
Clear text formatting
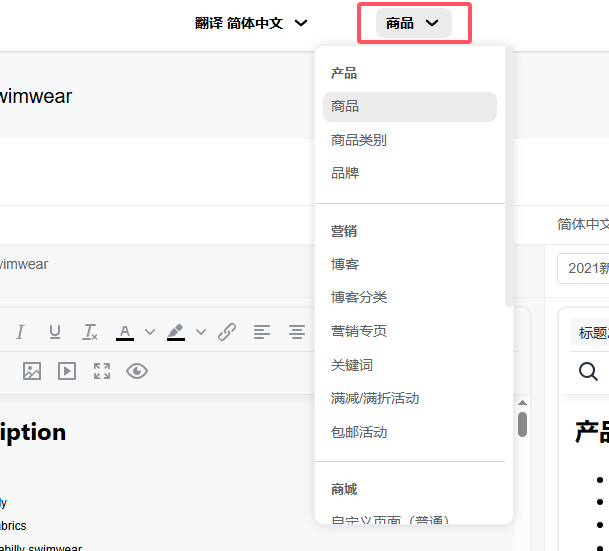pos(90,332)
